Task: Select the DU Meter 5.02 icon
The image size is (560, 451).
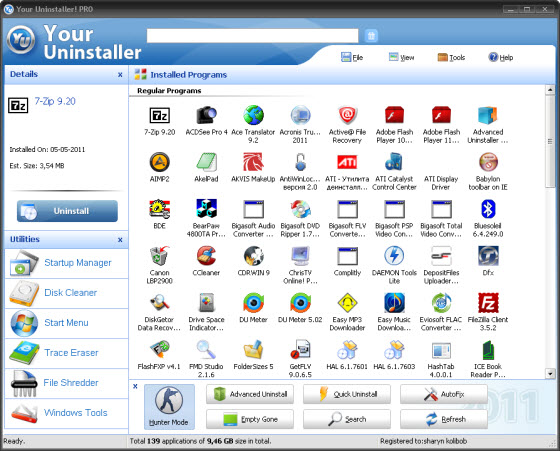Action: (x=300, y=302)
